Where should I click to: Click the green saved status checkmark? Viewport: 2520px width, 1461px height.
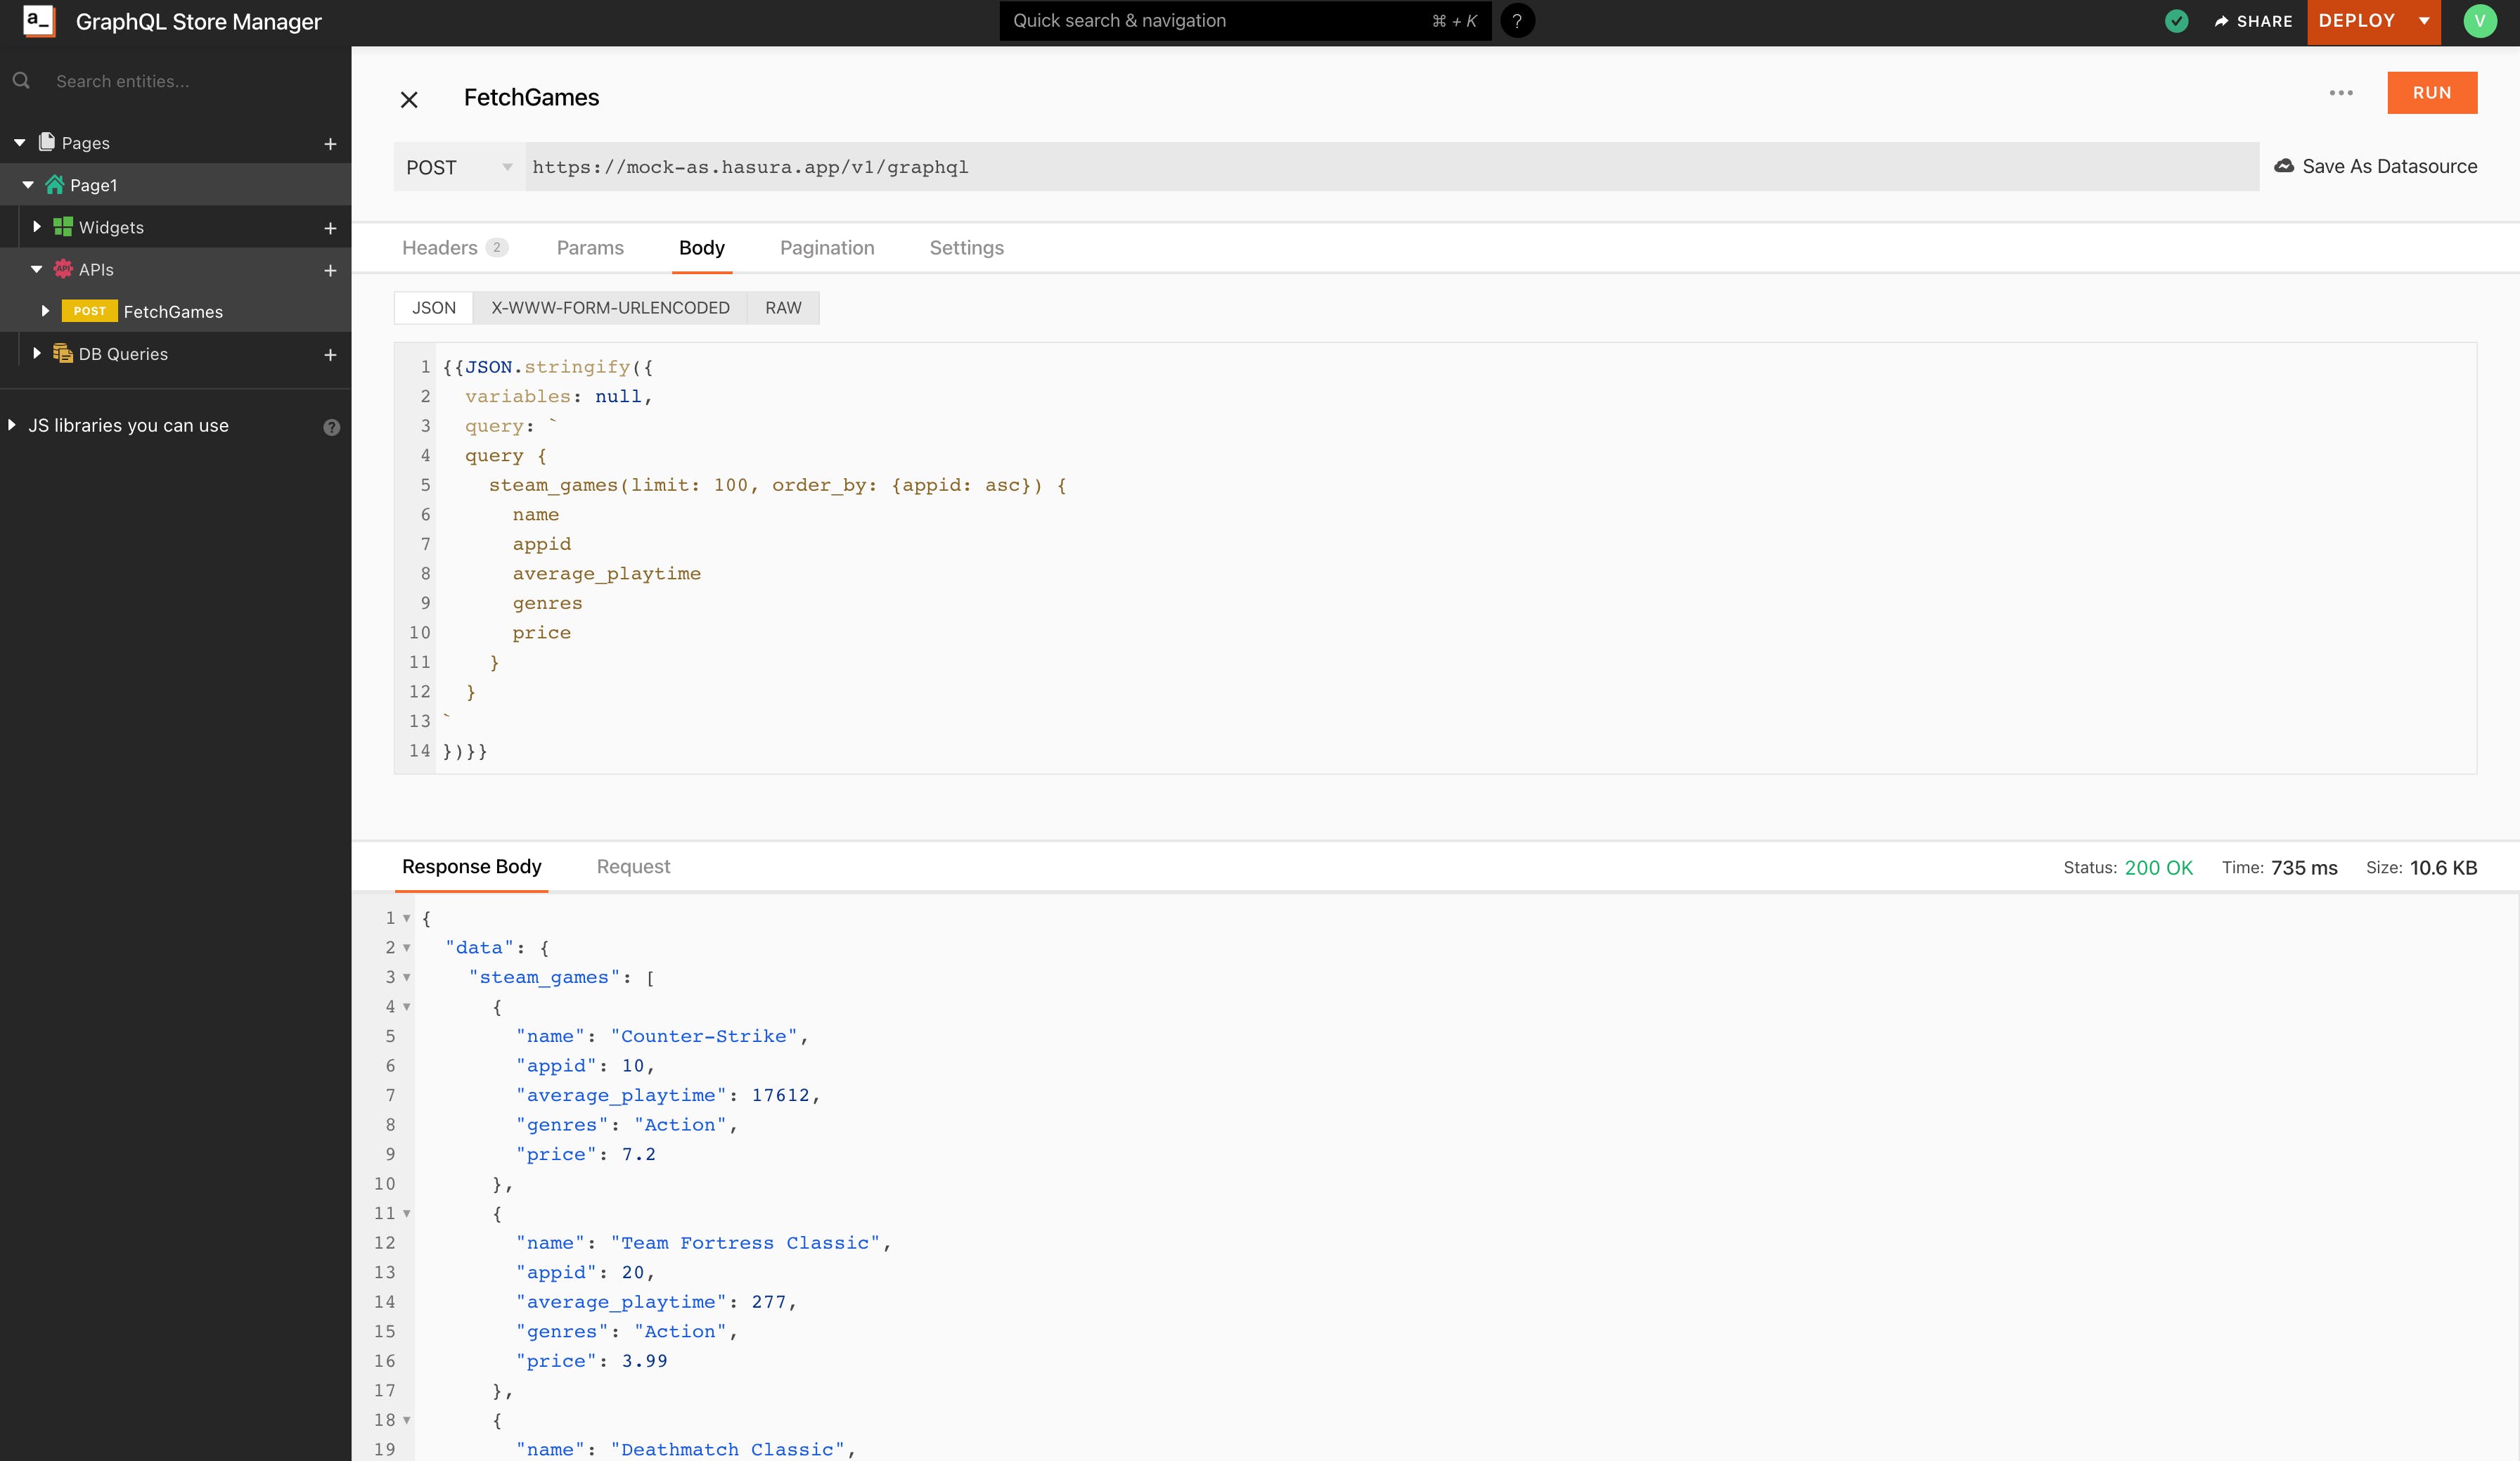pyautogui.click(x=2176, y=21)
